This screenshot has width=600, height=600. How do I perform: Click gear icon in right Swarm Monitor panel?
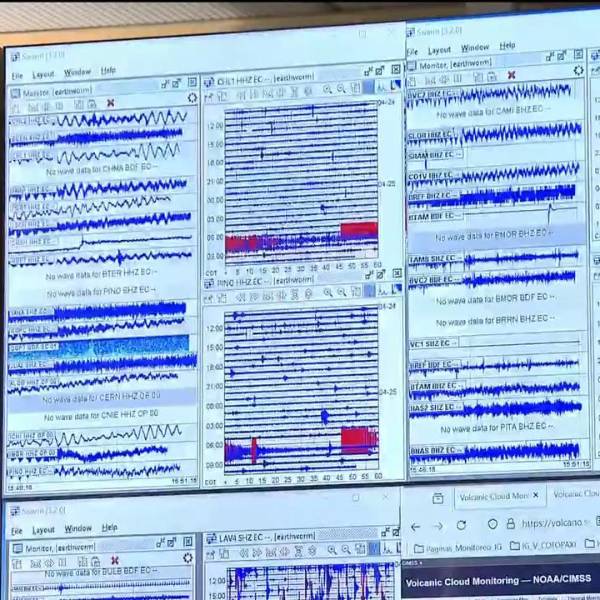click(578, 71)
